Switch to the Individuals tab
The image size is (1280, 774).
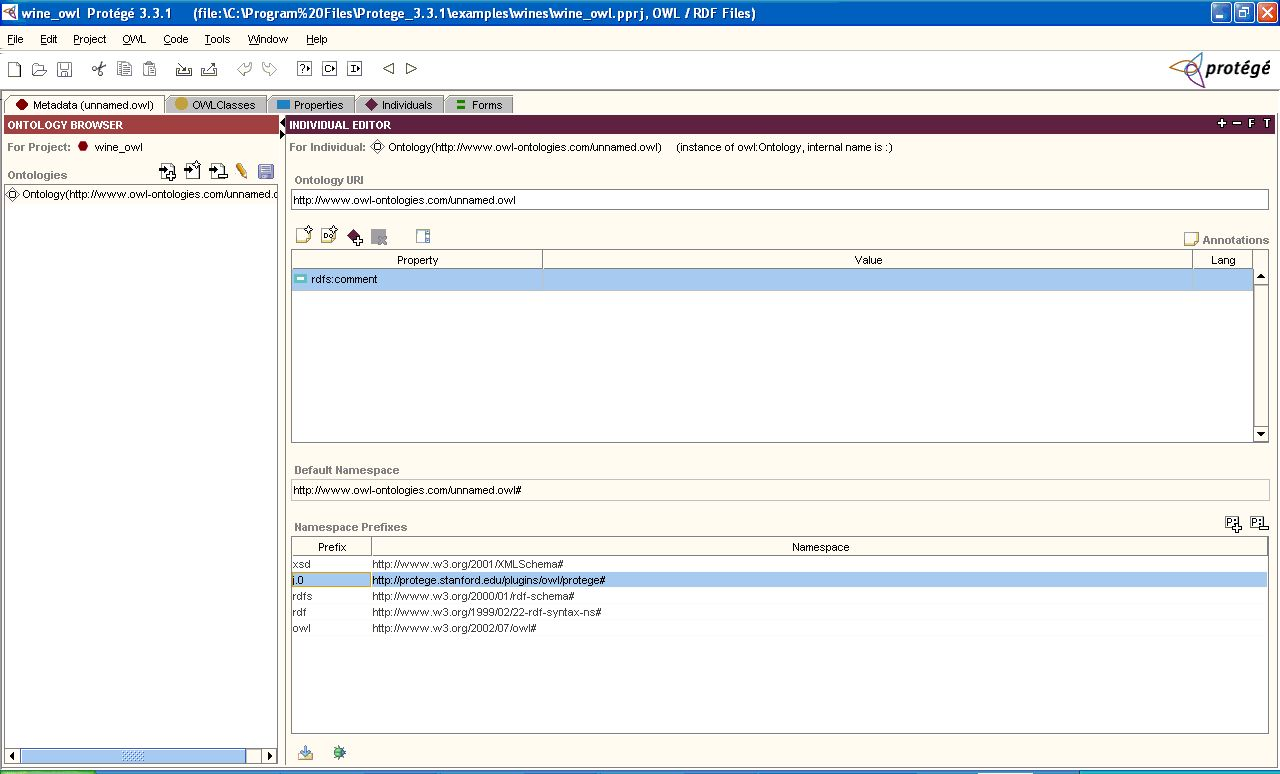(399, 104)
